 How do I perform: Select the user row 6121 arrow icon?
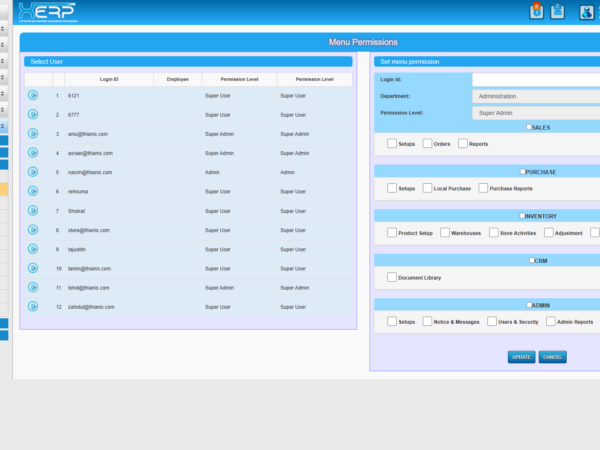tap(33, 95)
